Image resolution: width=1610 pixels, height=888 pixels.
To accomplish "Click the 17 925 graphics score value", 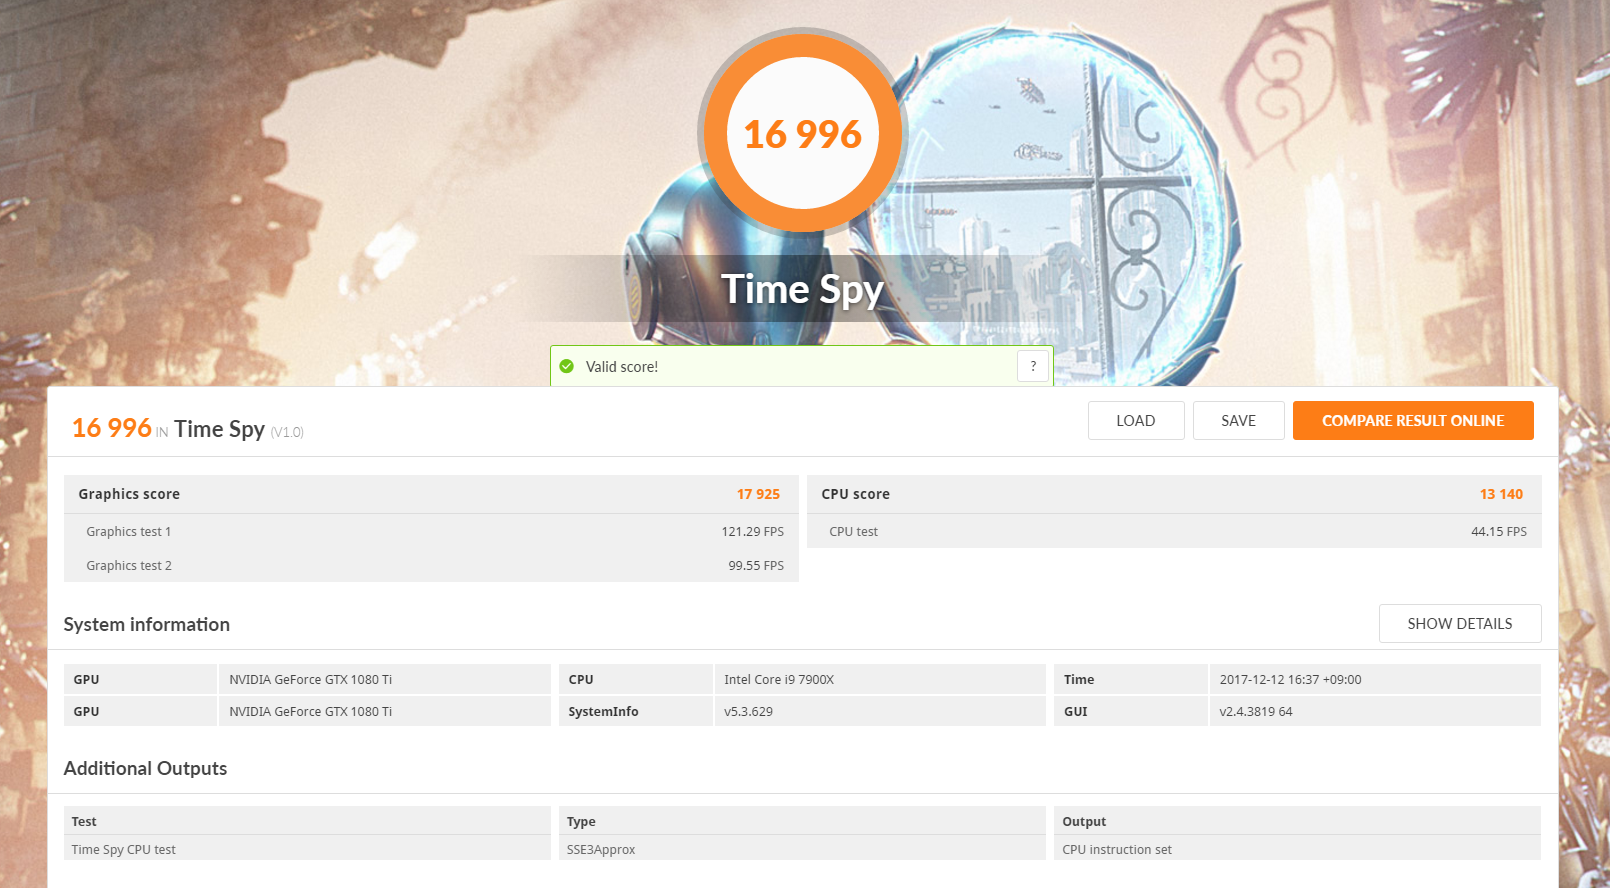I will [x=758, y=494].
